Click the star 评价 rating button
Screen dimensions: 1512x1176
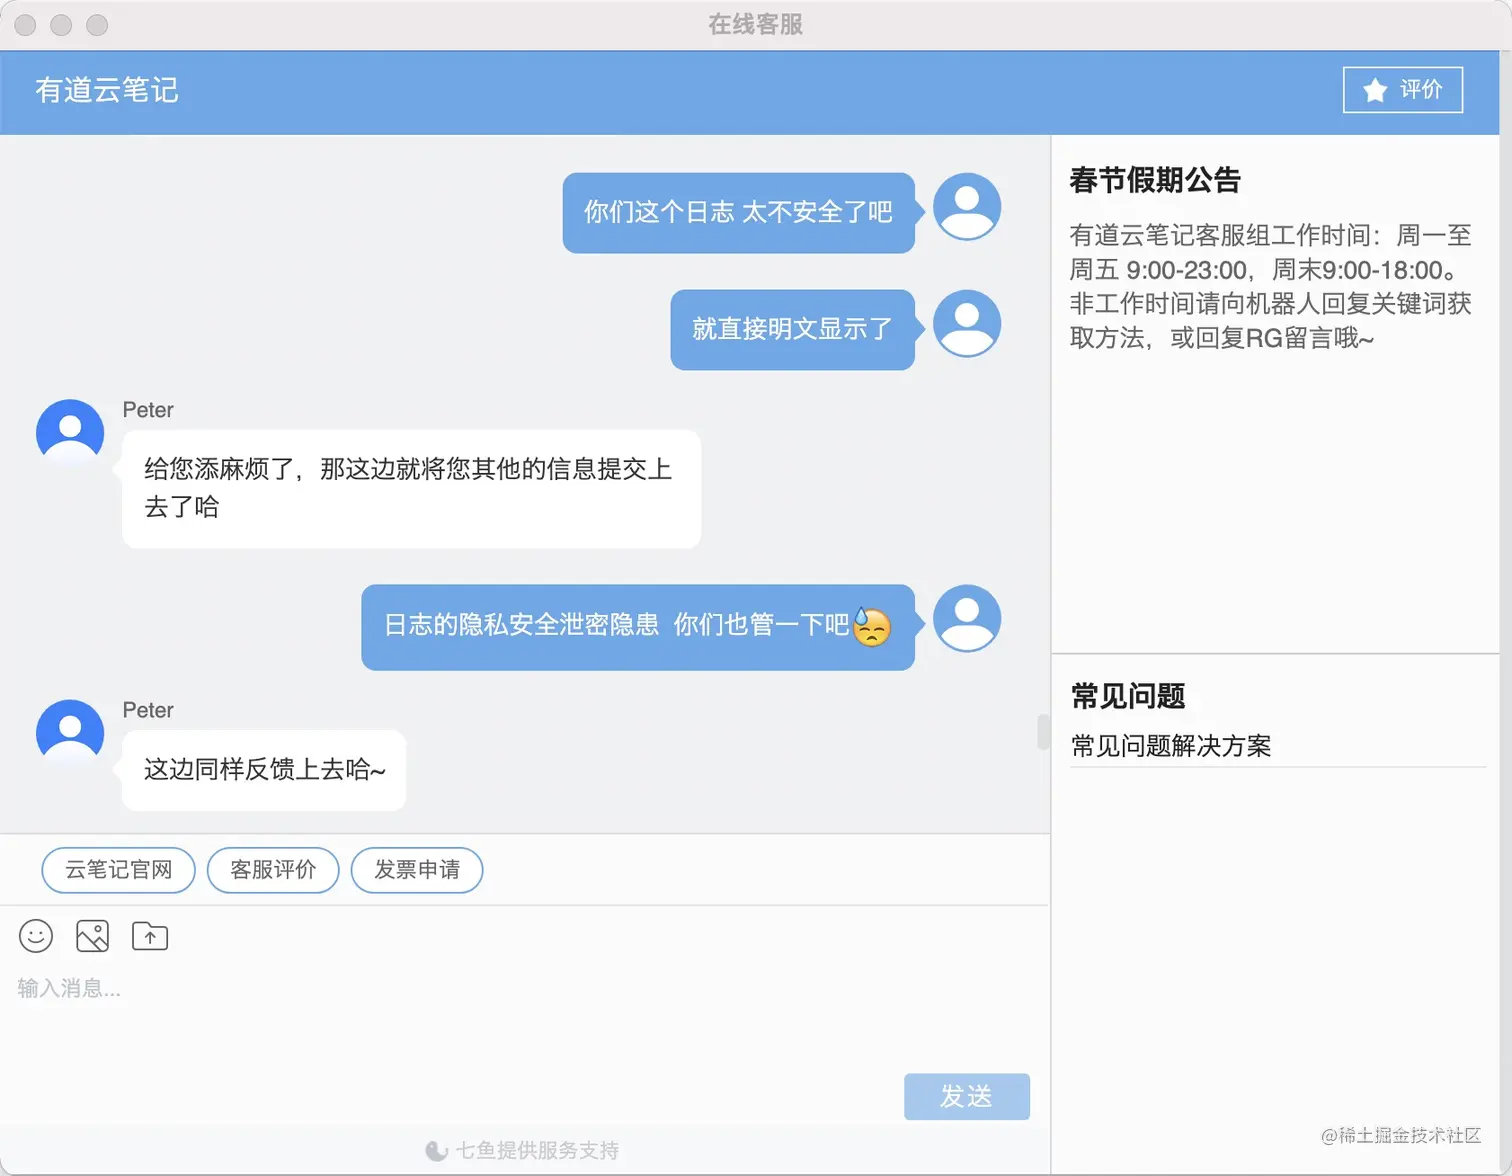click(1402, 90)
